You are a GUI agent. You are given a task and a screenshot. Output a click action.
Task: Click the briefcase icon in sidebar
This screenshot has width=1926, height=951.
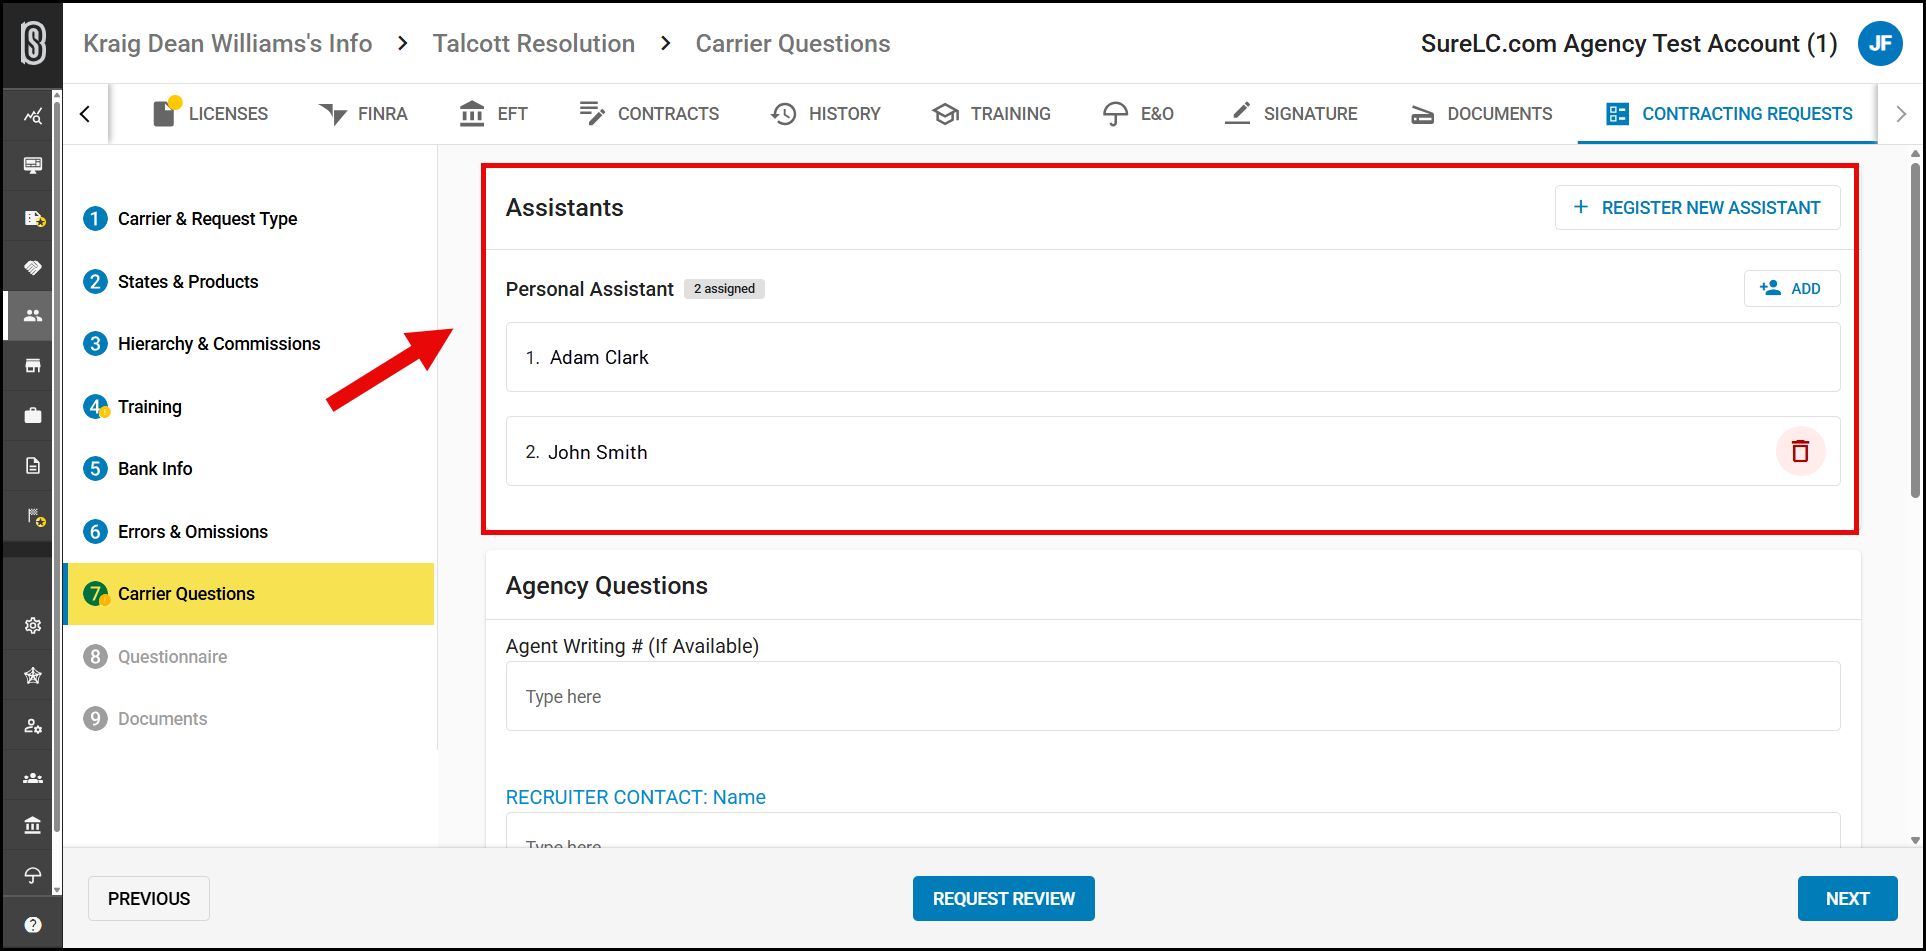[33, 415]
